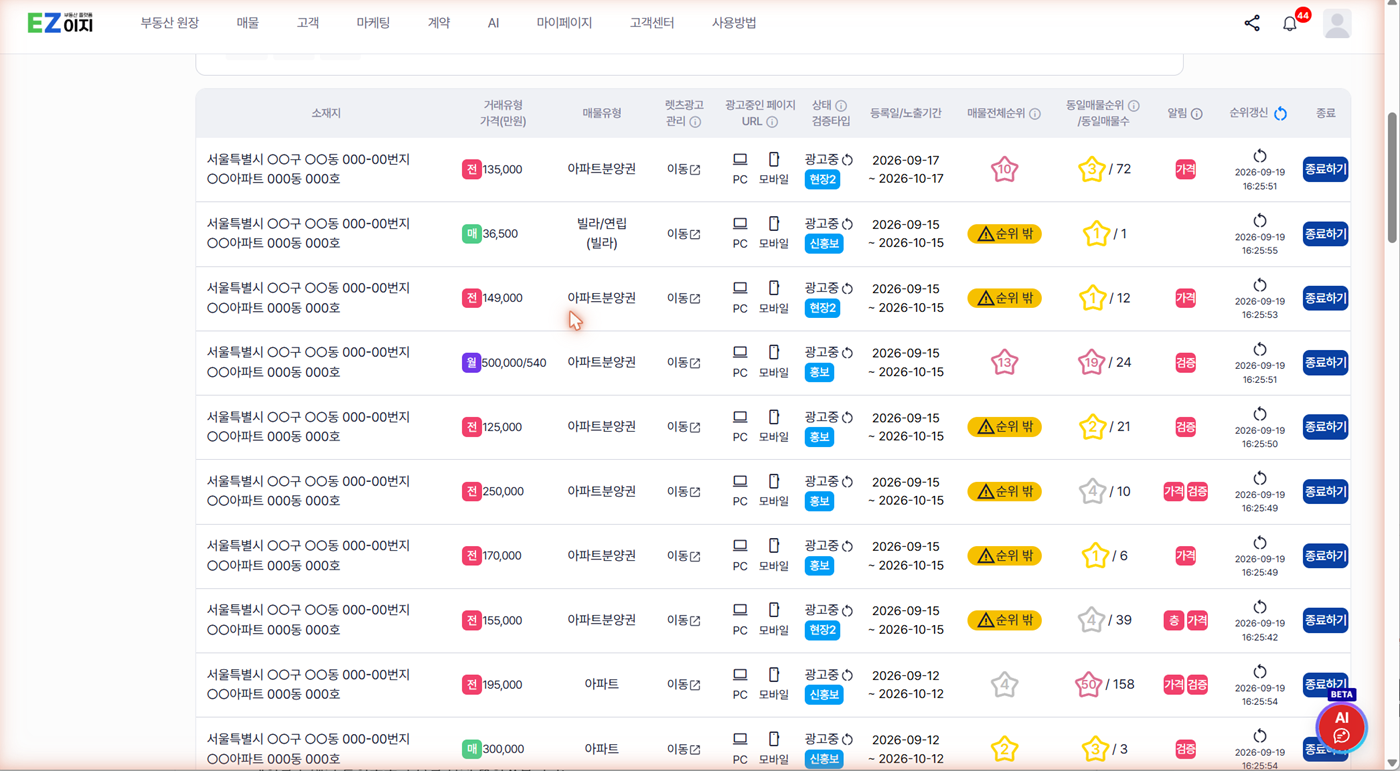Click 종료하기 for the 500,000/540 listing
The width and height of the screenshot is (1400, 771).
(x=1325, y=362)
